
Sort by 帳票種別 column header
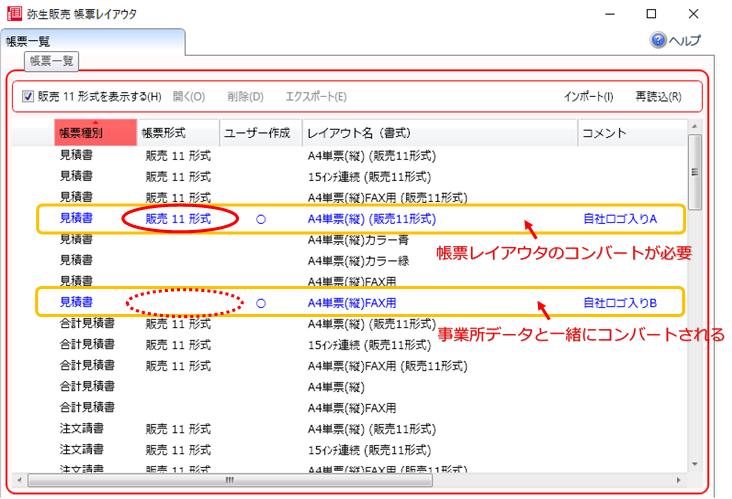pos(96,133)
